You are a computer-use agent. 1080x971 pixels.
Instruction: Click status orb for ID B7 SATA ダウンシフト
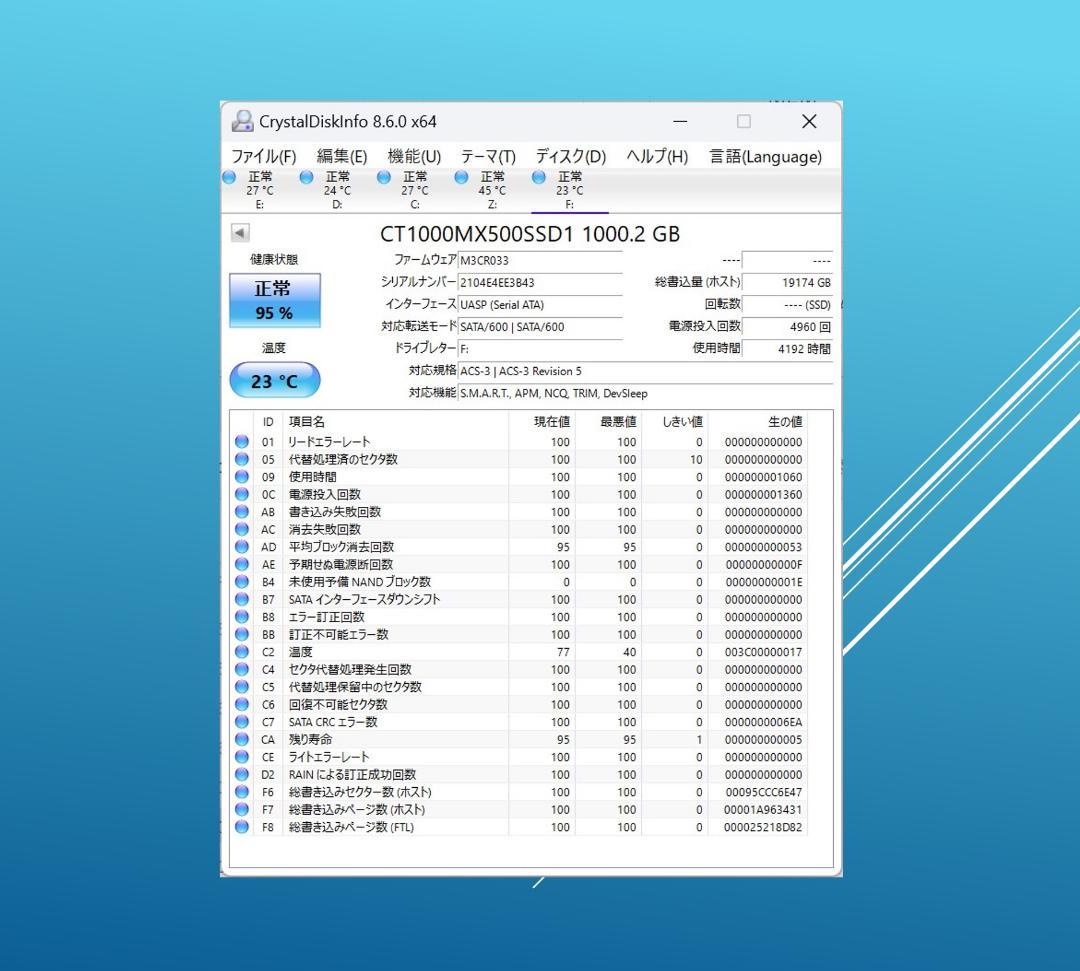(x=242, y=599)
